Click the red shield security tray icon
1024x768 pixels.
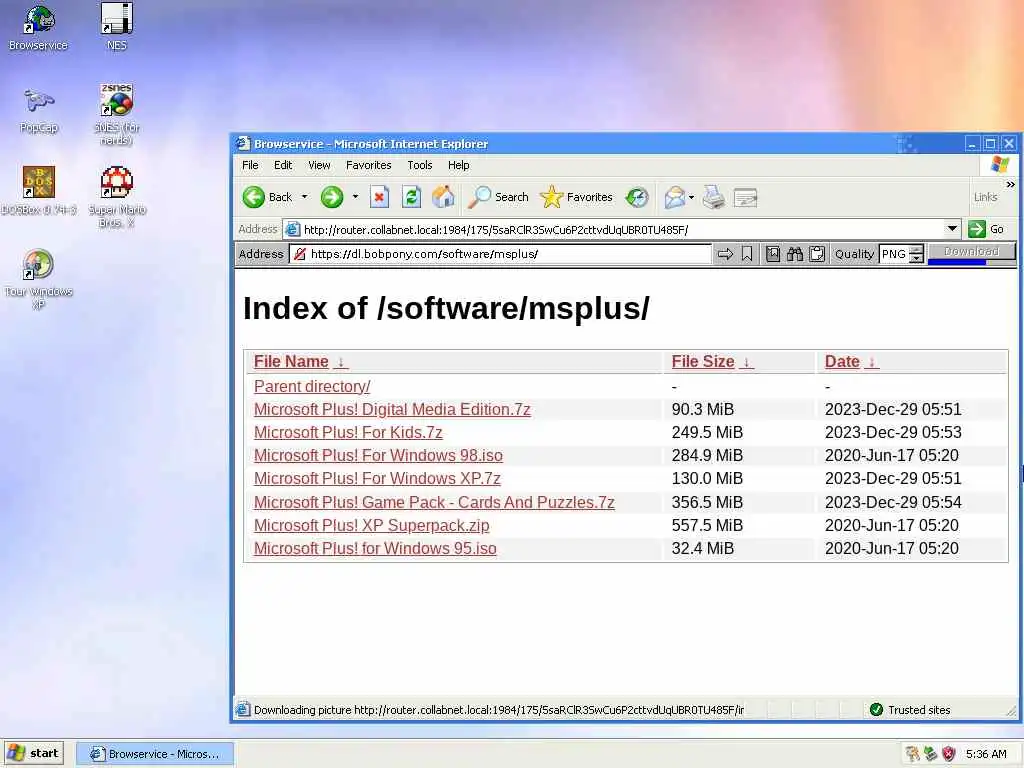[x=949, y=754]
